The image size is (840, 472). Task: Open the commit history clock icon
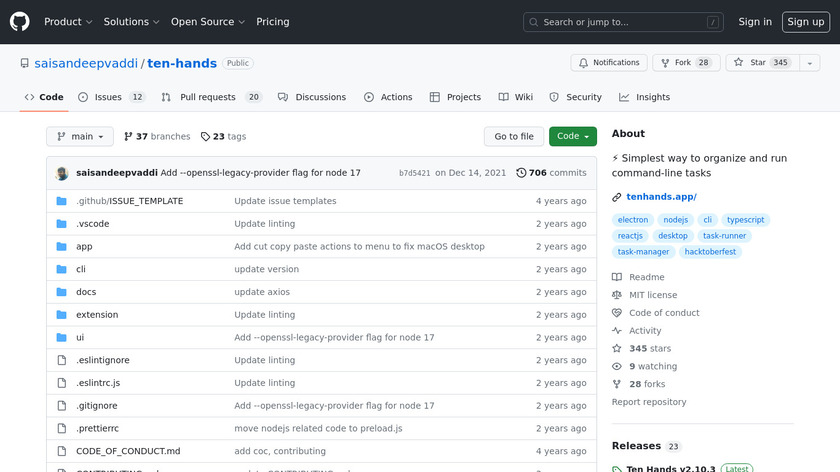click(521, 173)
